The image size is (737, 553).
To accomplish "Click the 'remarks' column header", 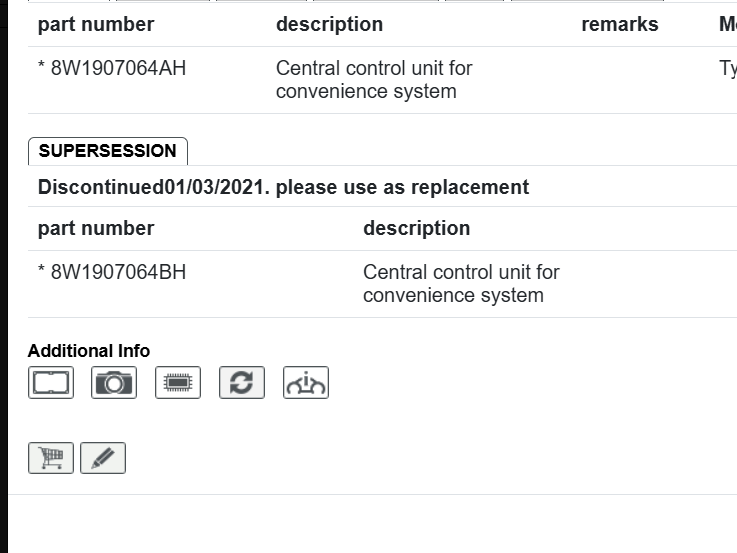I will (x=620, y=24).
